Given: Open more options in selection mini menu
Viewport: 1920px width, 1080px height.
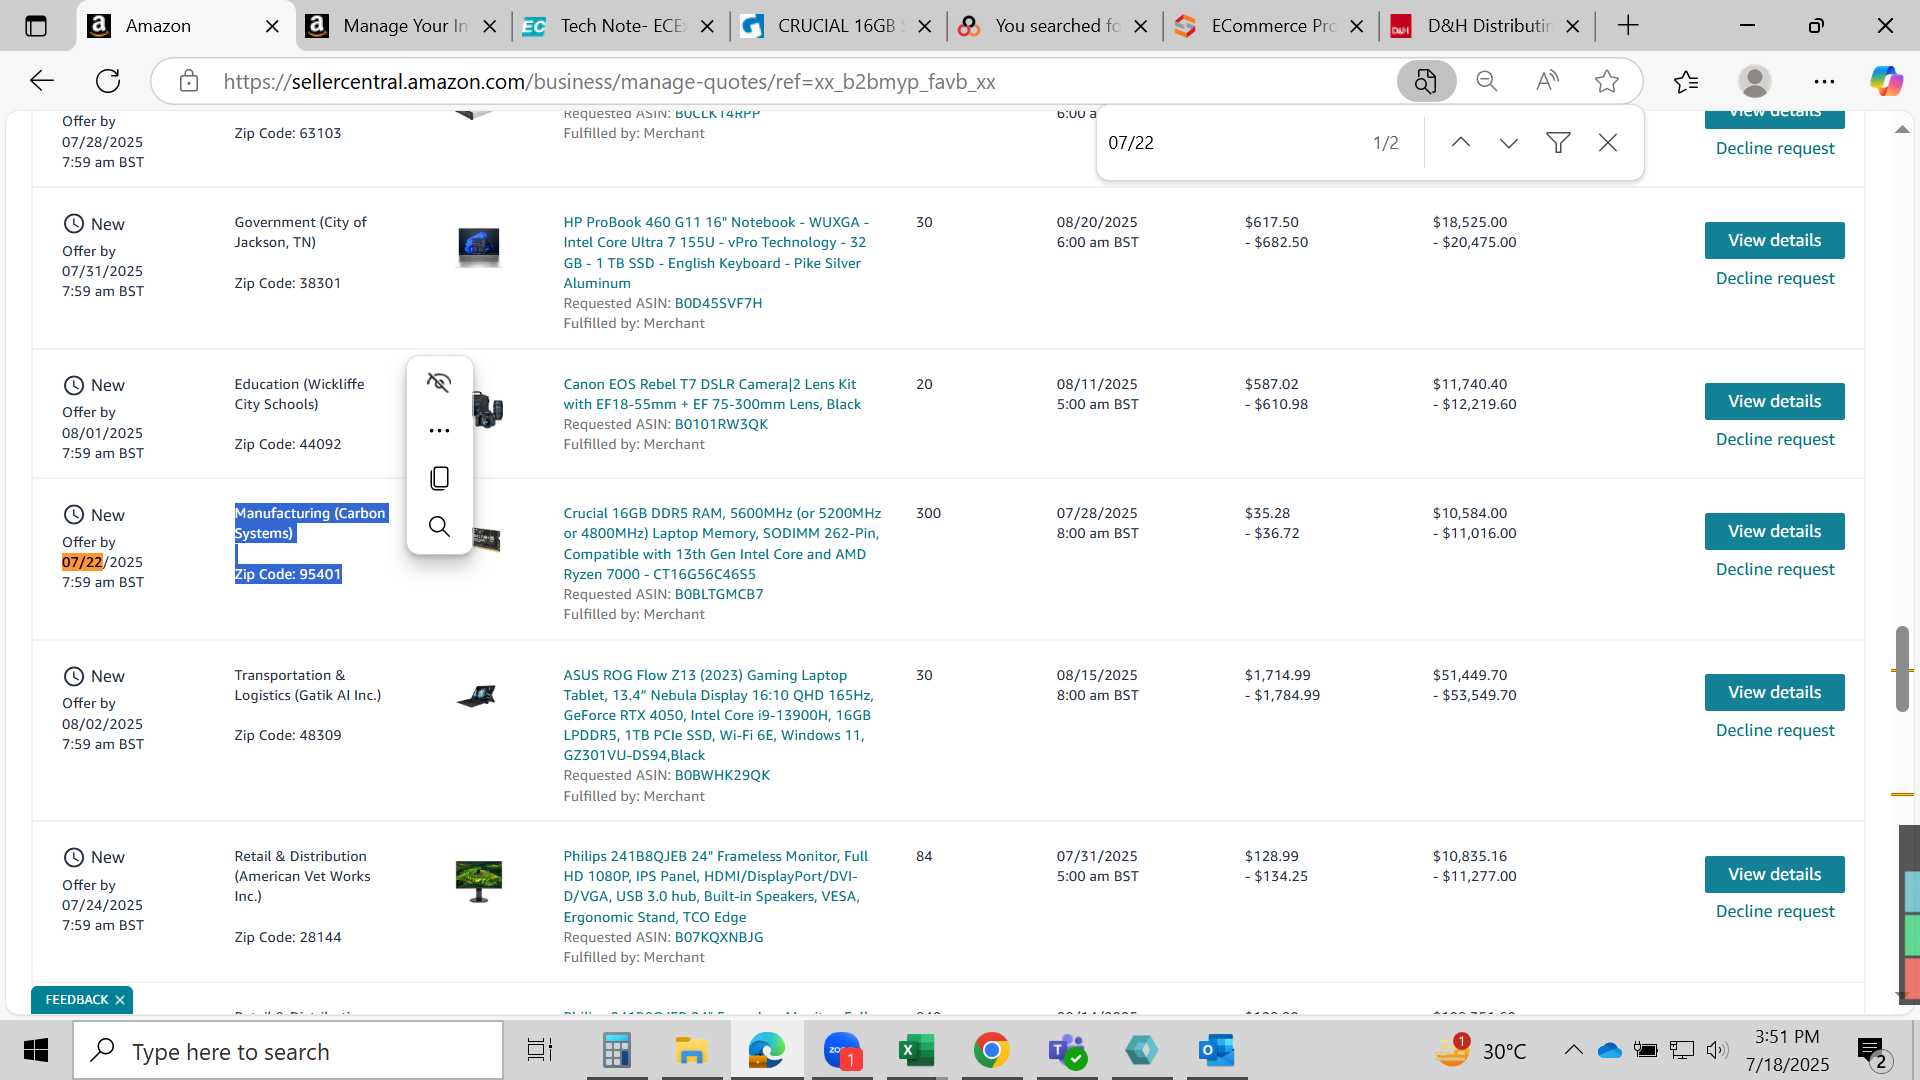Looking at the screenshot, I should click(x=439, y=430).
